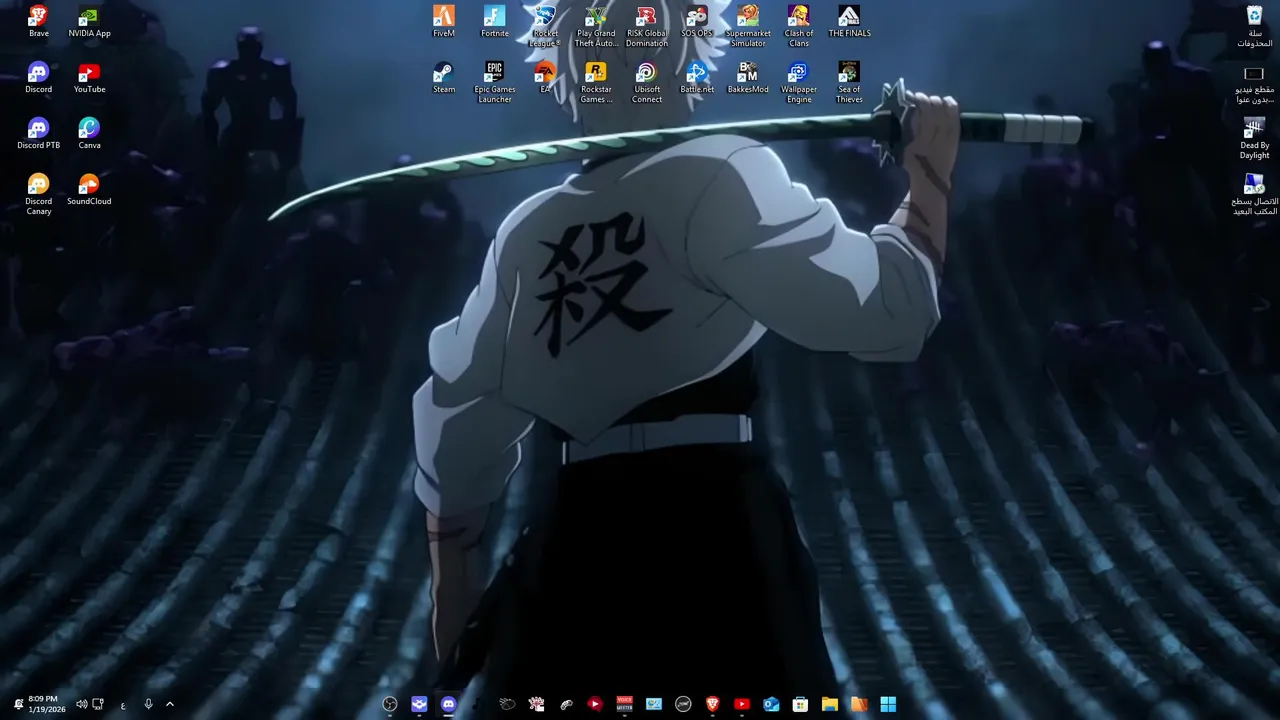Open the red play-button app in taskbar
Image resolution: width=1280 pixels, height=720 pixels.
595,705
